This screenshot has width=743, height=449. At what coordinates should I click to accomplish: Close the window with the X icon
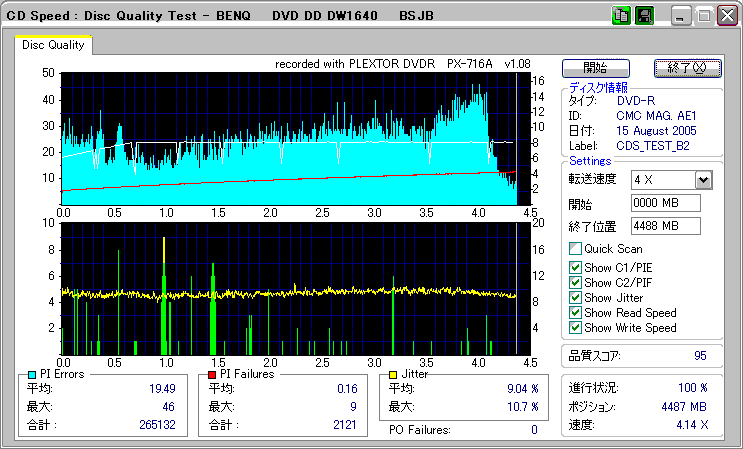[726, 16]
